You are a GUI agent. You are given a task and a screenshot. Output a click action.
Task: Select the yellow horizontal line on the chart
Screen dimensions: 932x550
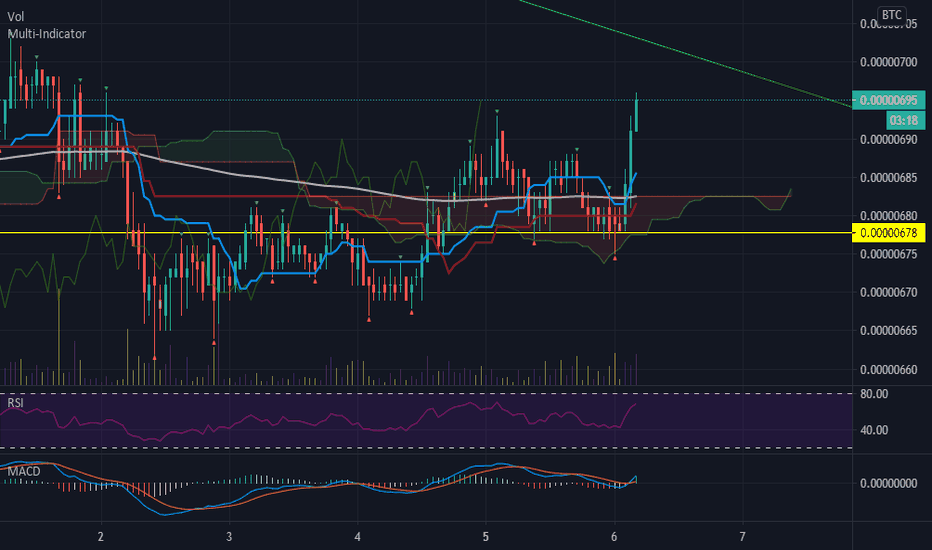(426, 232)
